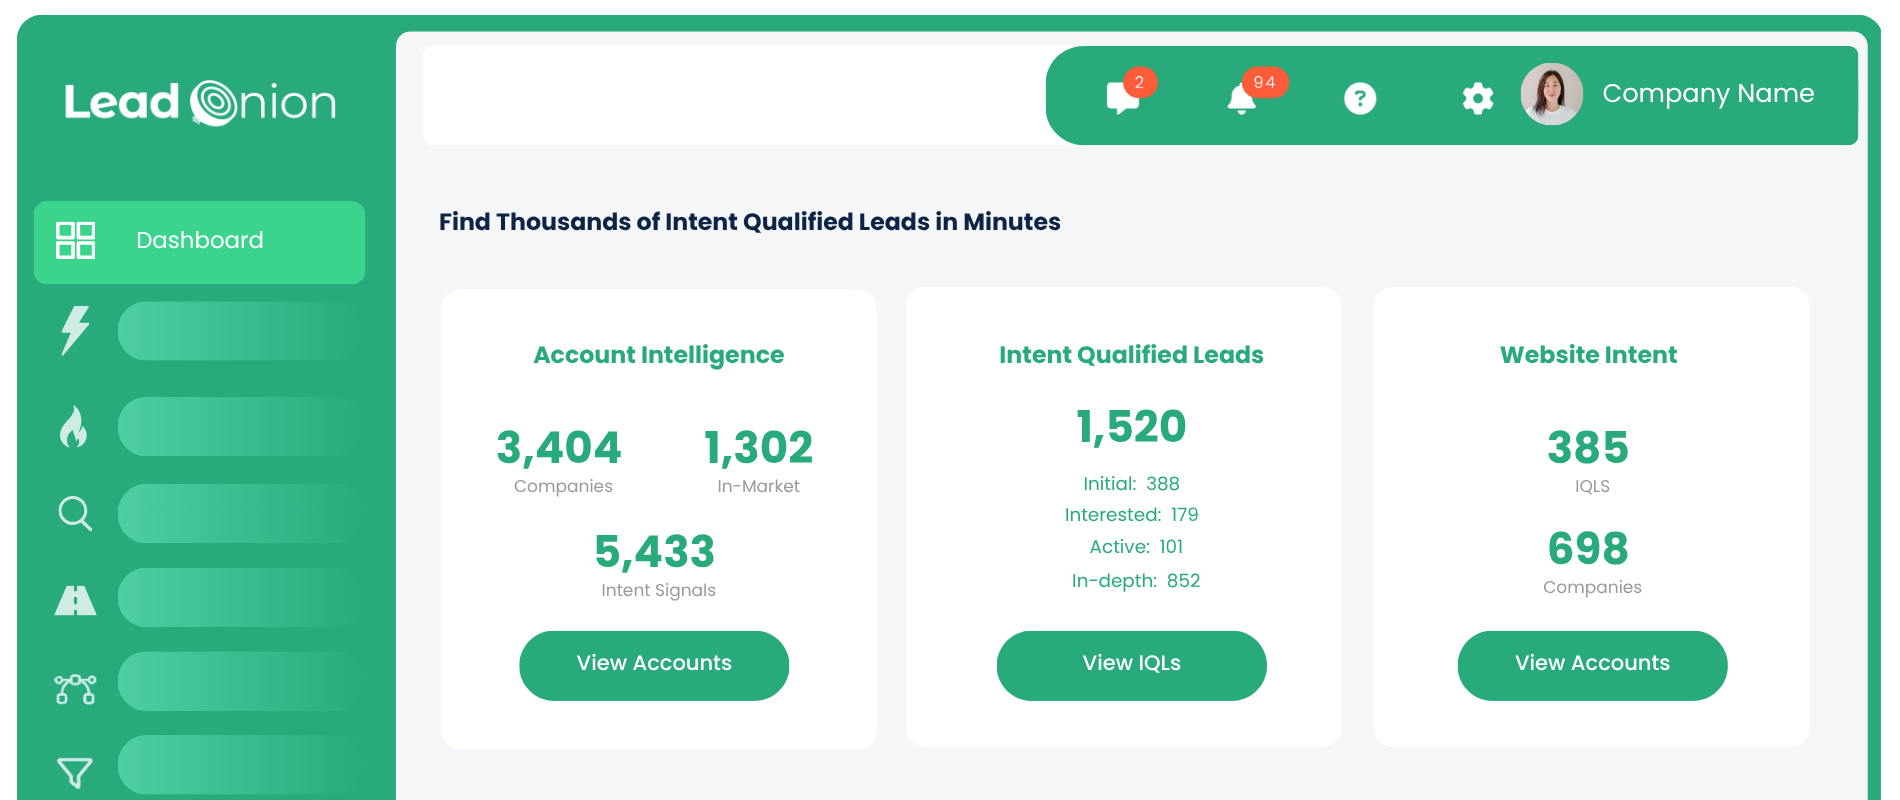
Task: Click the magnifying glass sidebar icon
Action: click(75, 513)
